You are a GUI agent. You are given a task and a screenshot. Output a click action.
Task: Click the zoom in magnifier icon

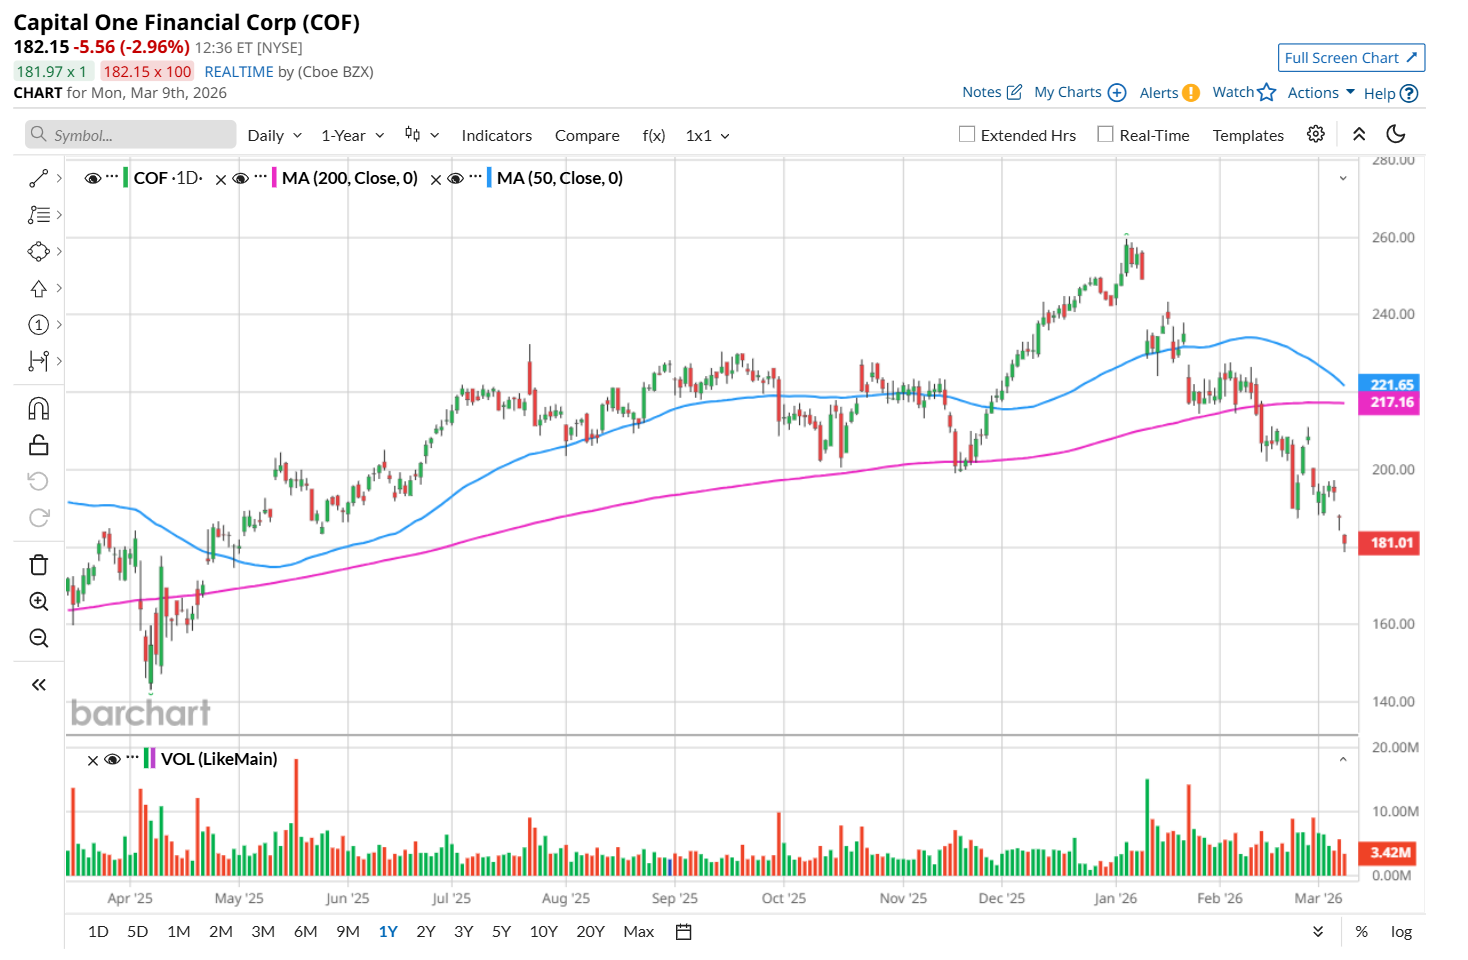click(38, 601)
